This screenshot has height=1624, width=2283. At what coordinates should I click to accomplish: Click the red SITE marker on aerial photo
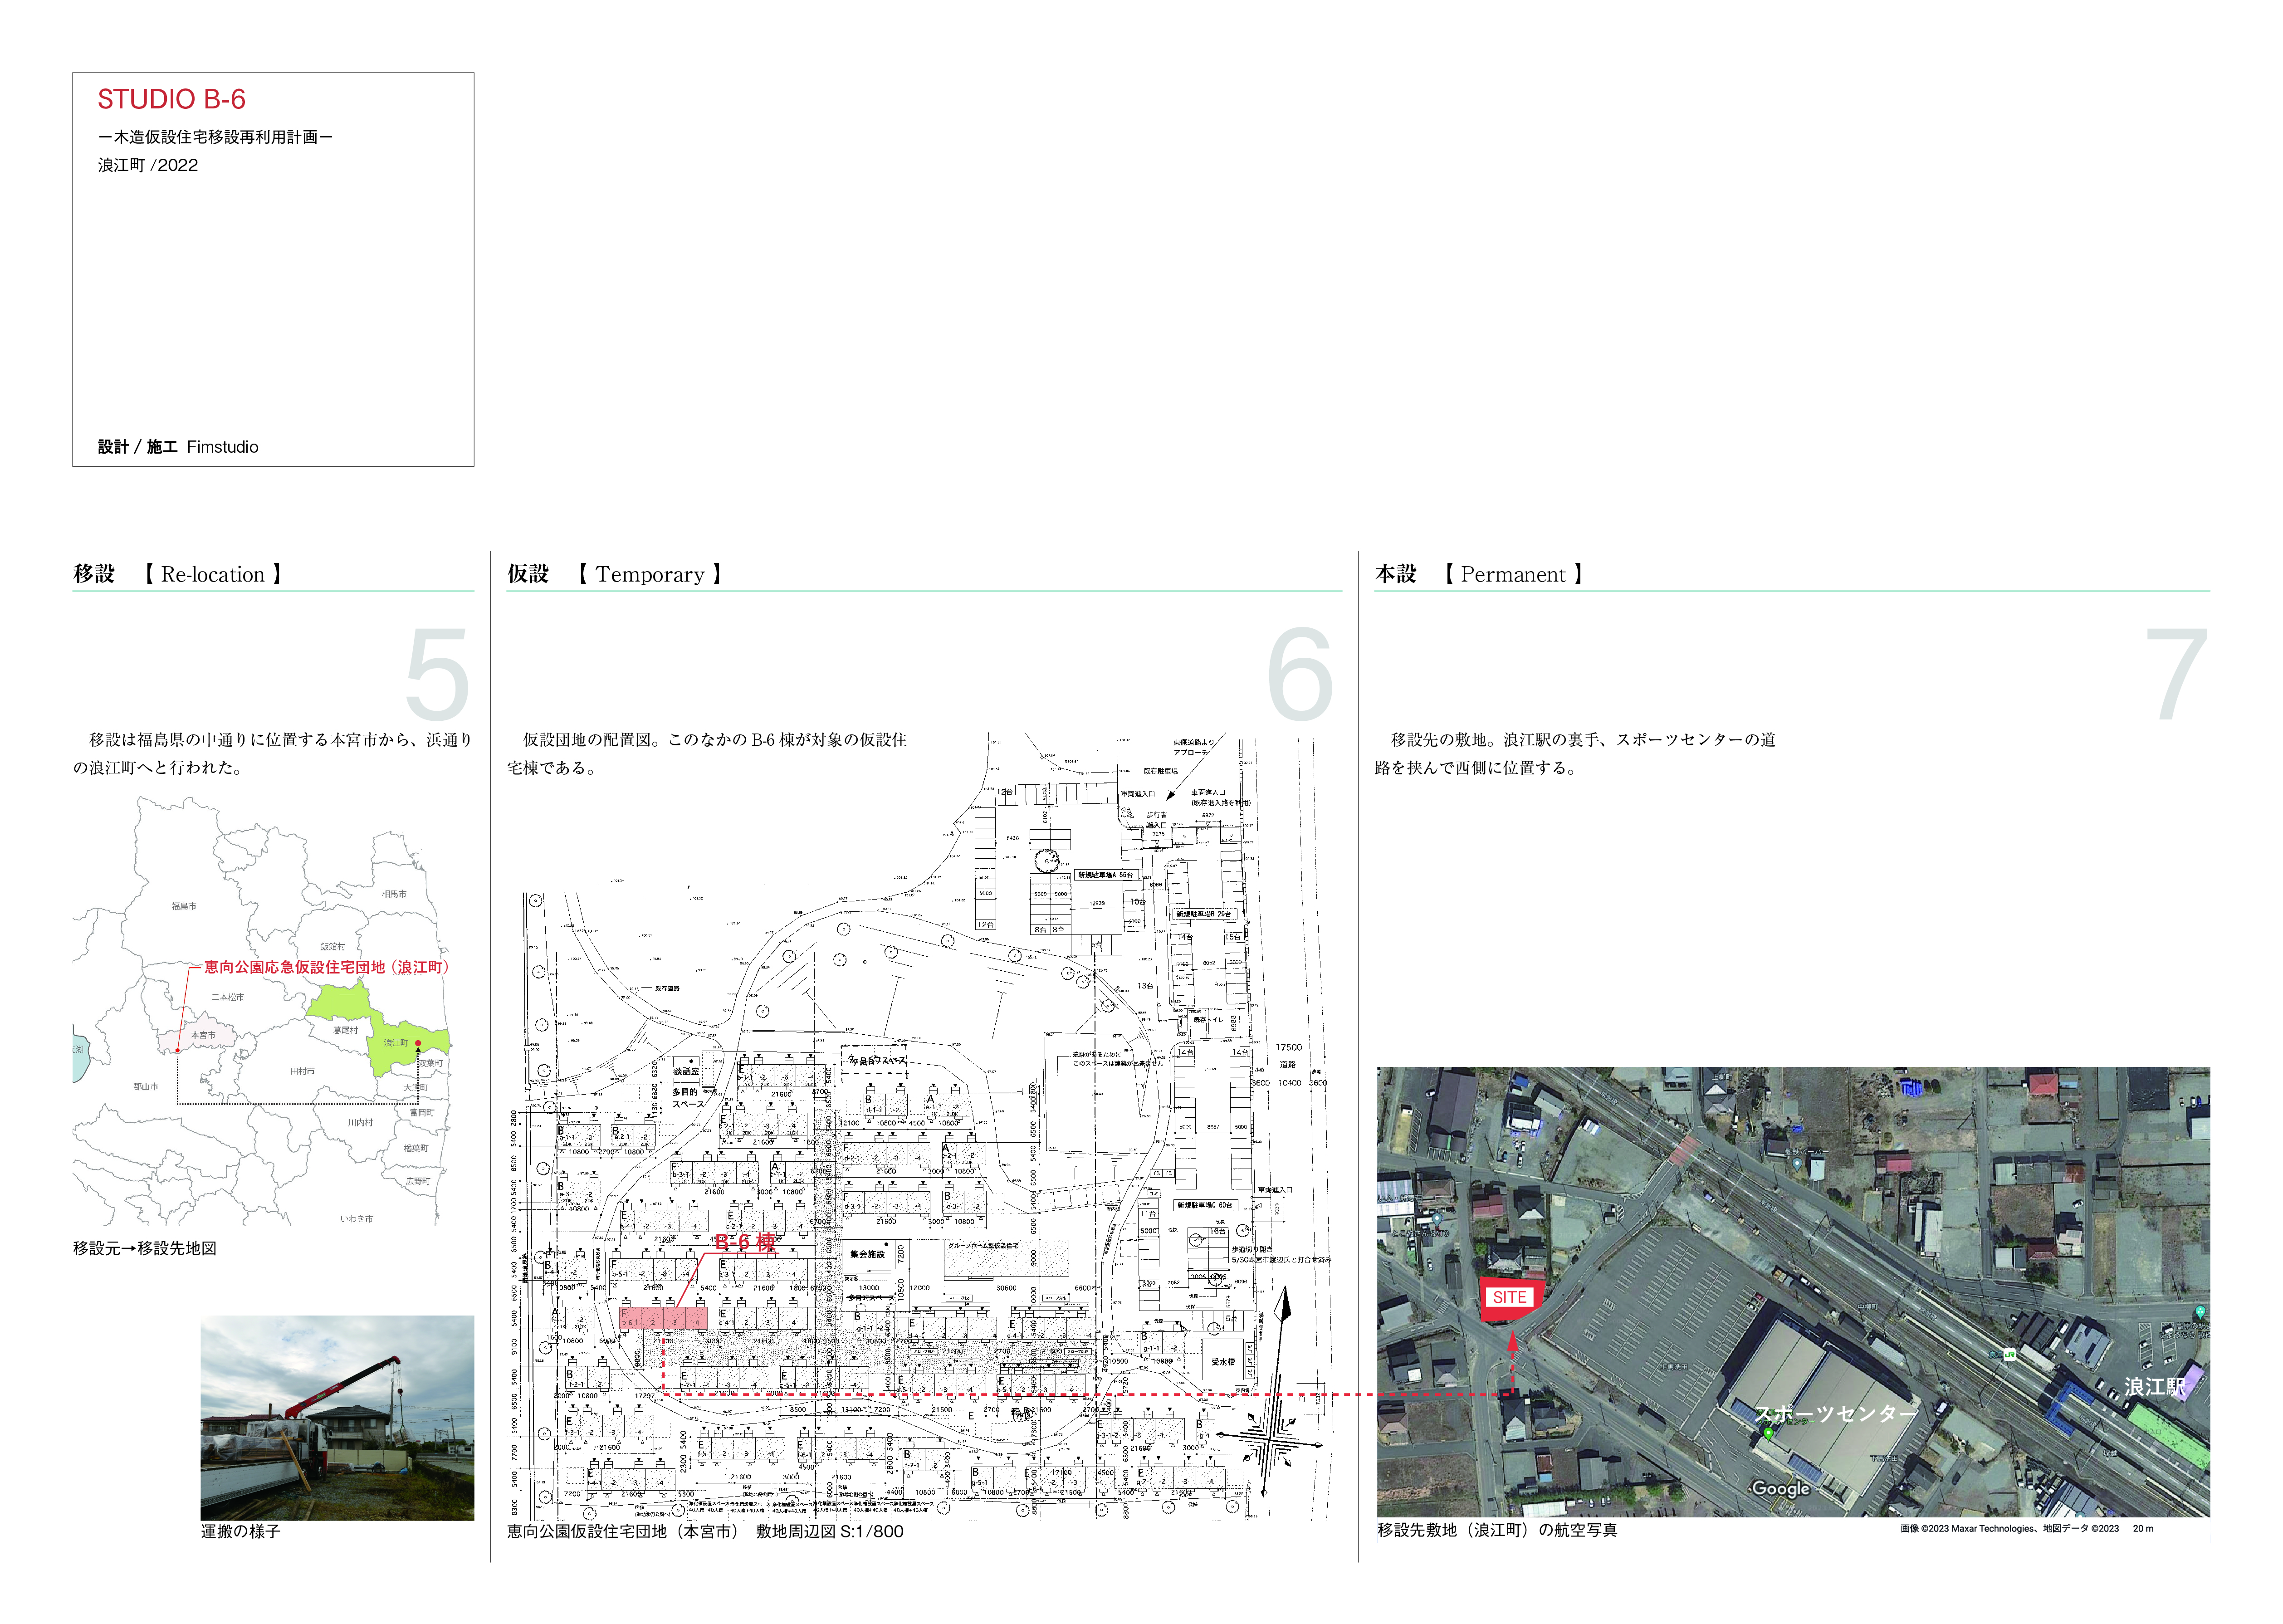[1509, 1298]
